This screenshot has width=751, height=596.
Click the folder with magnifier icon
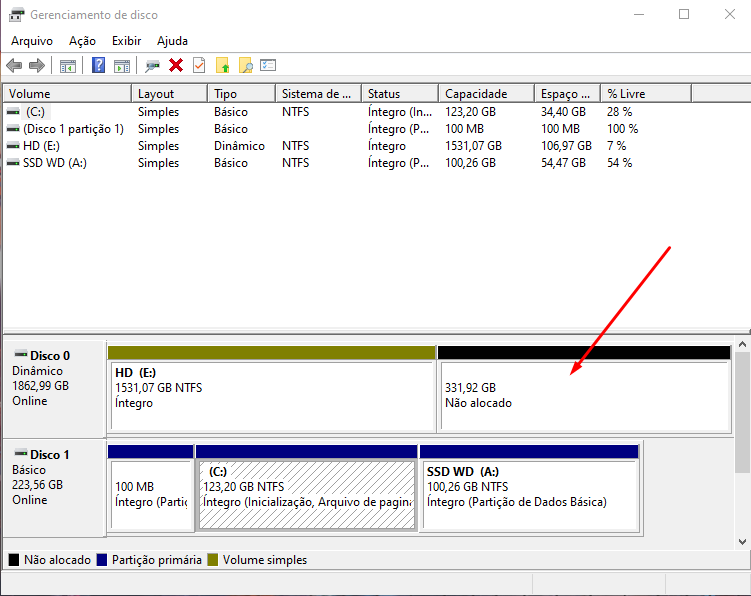[x=246, y=65]
